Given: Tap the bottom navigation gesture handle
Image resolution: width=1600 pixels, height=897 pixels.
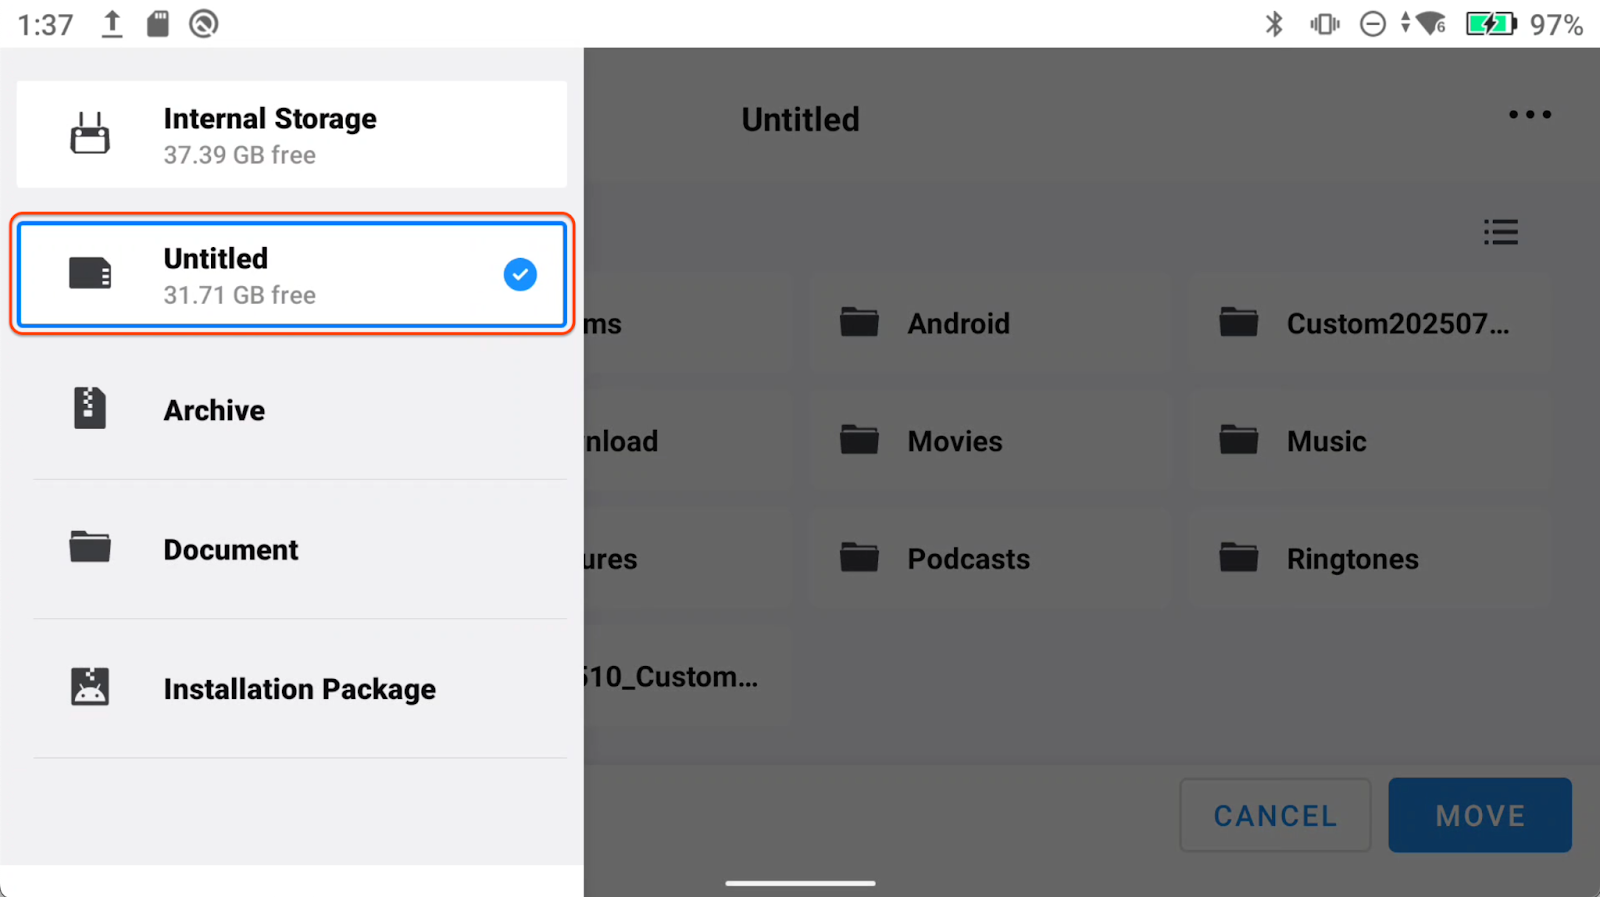Looking at the screenshot, I should pyautogui.click(x=800, y=883).
